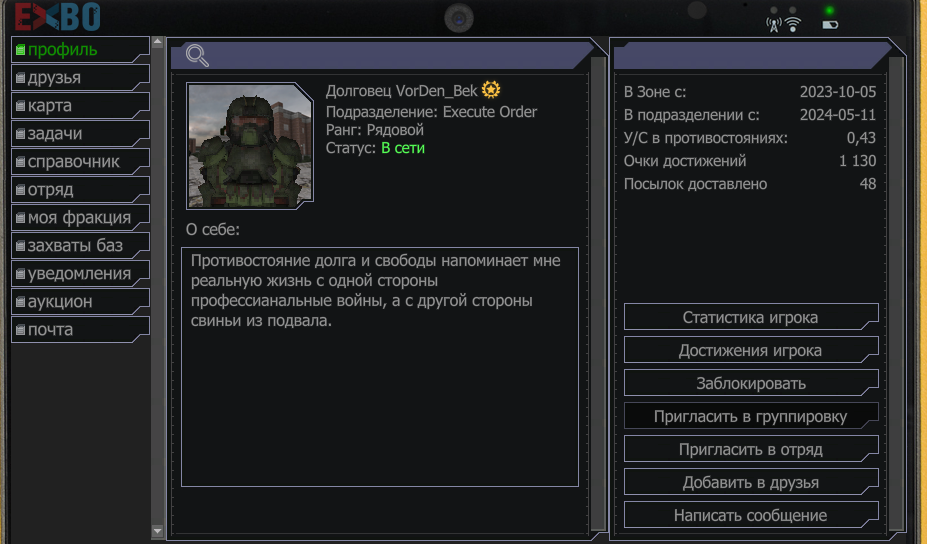Click the gold star badge beside VorDen_Bek
Image resolution: width=927 pixels, height=544 pixels.
click(491, 90)
